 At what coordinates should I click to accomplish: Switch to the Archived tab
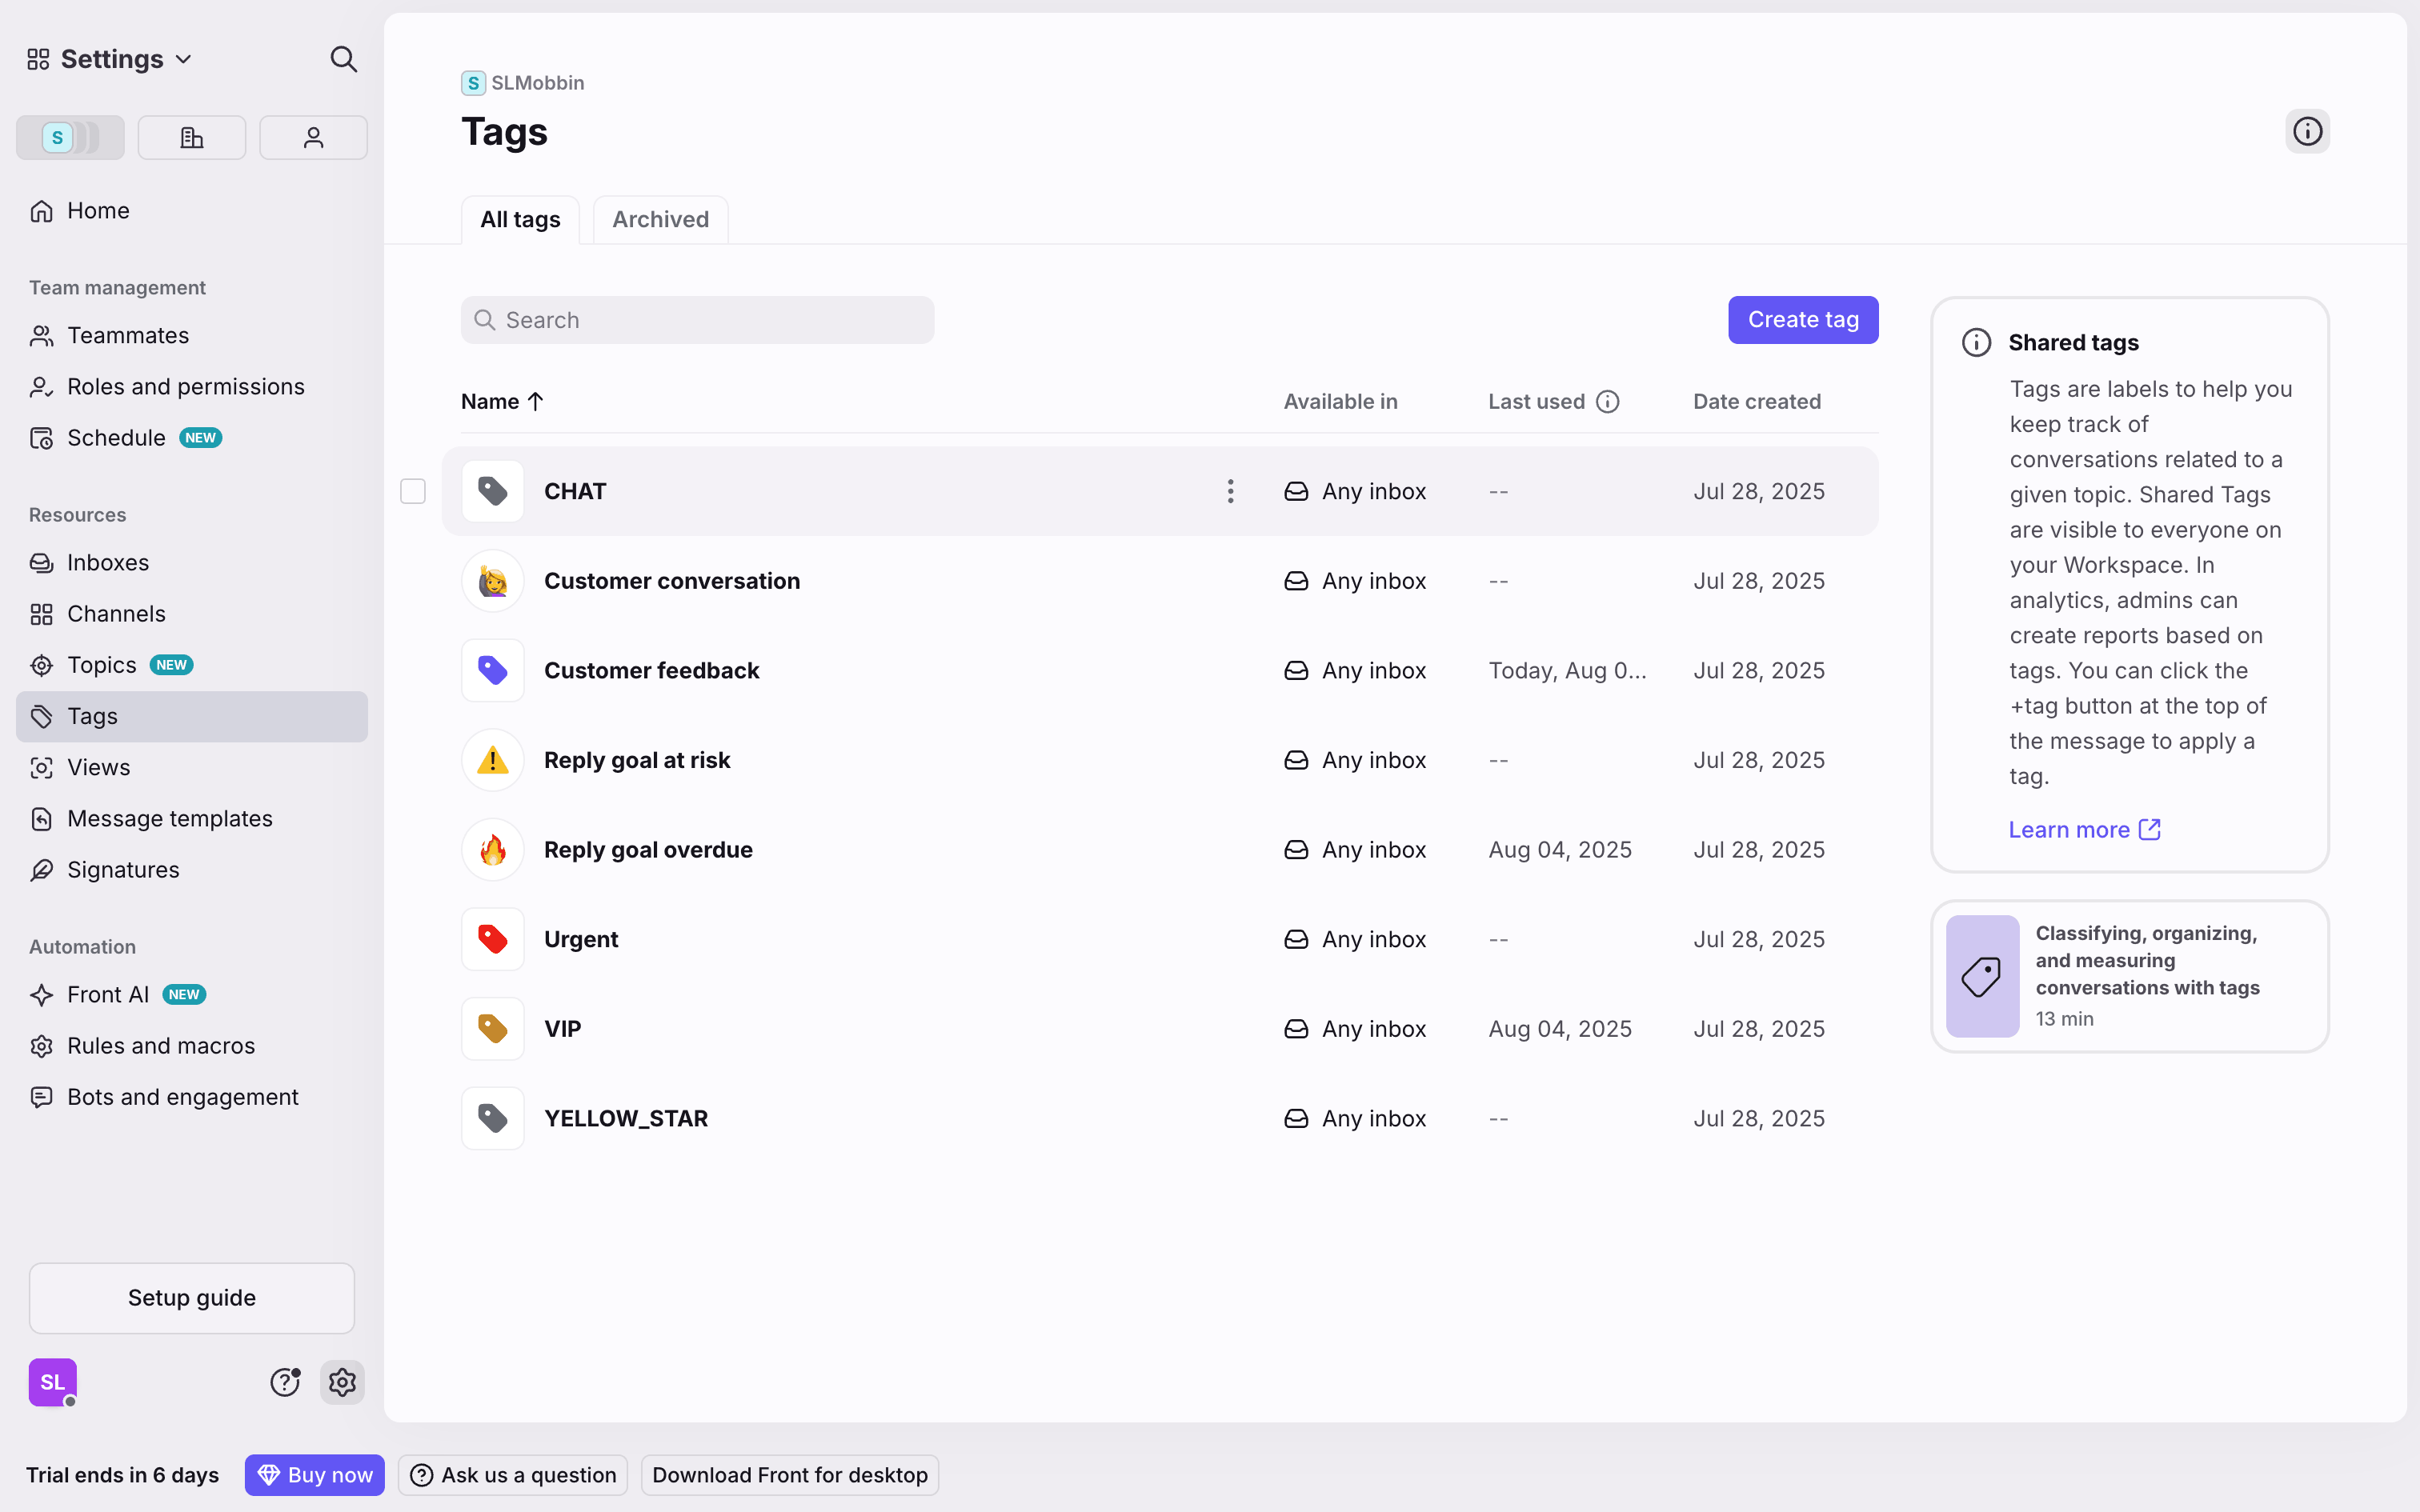point(660,219)
